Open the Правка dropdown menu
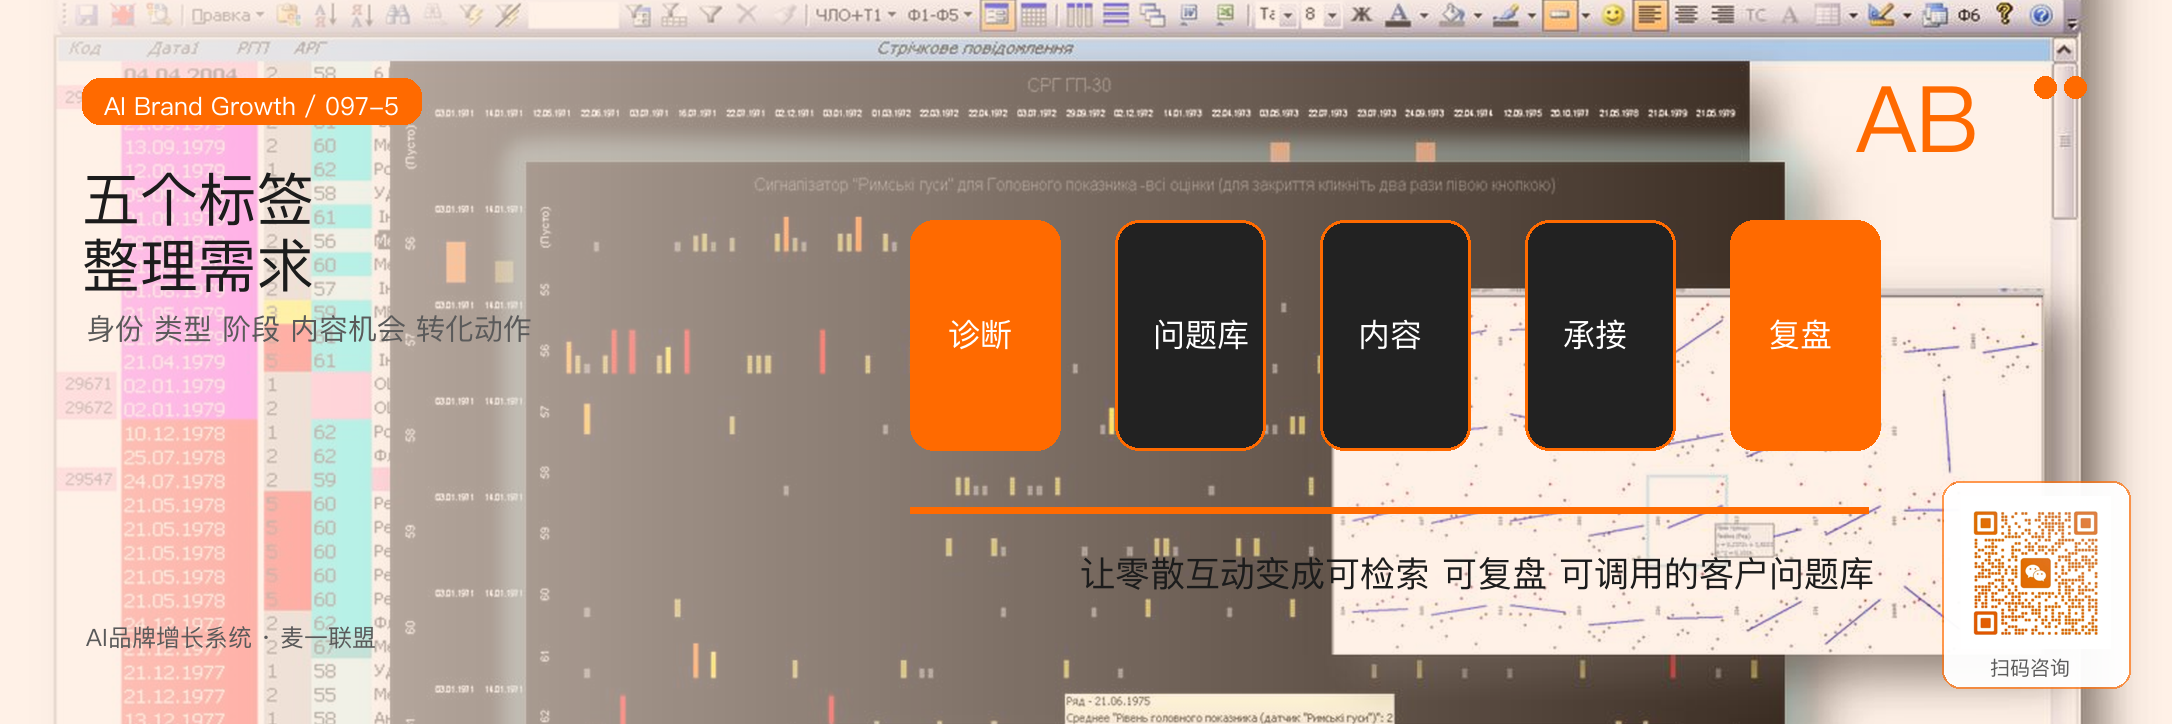Viewport: 2172px width, 724px height. pos(227,15)
